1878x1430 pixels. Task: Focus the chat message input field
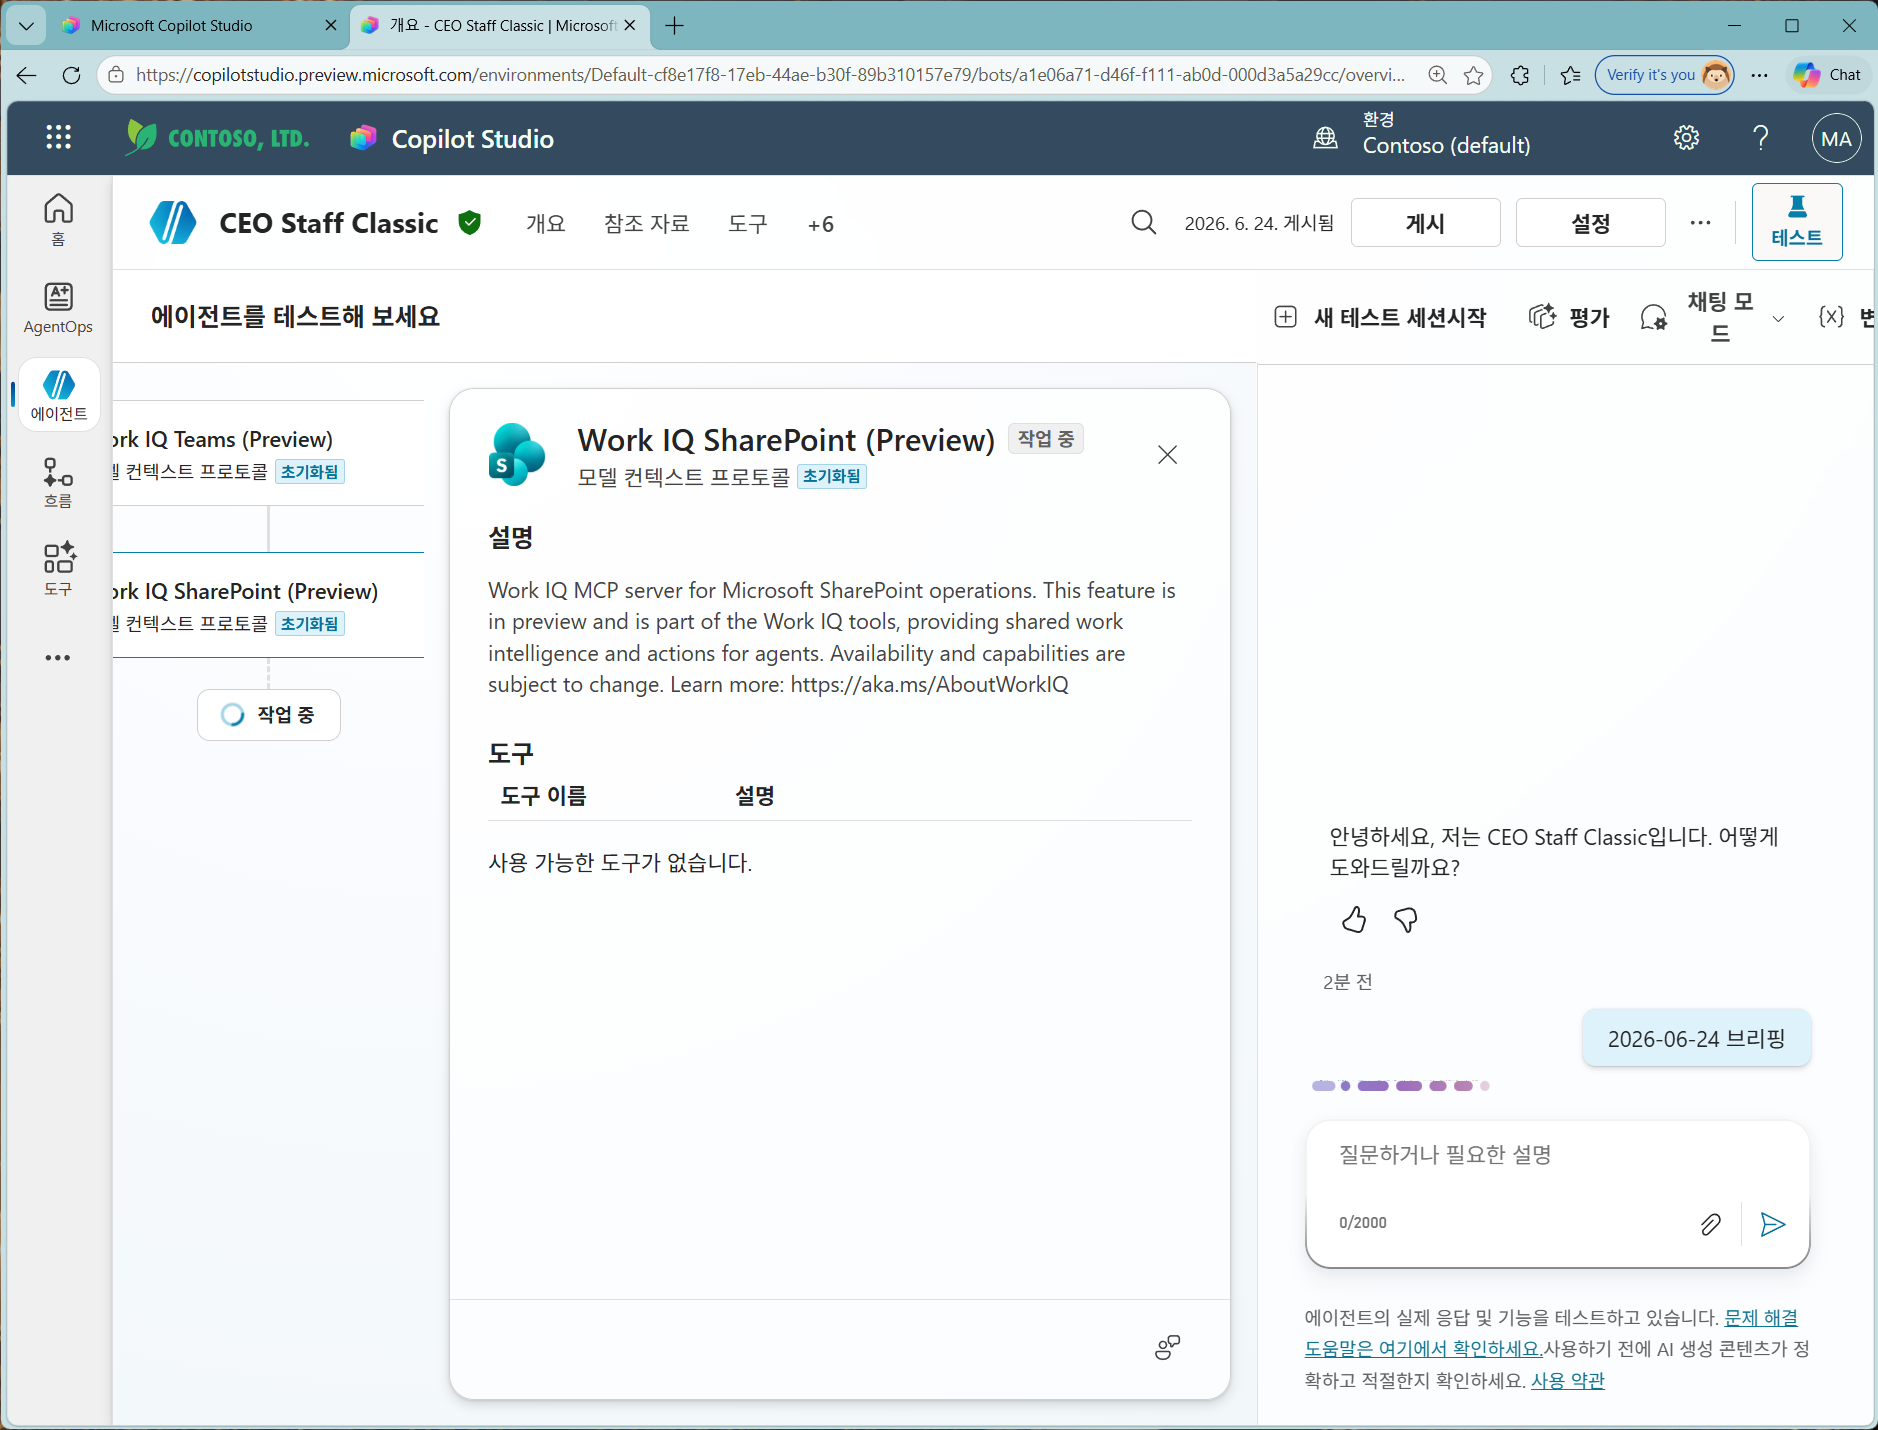[1556, 1156]
